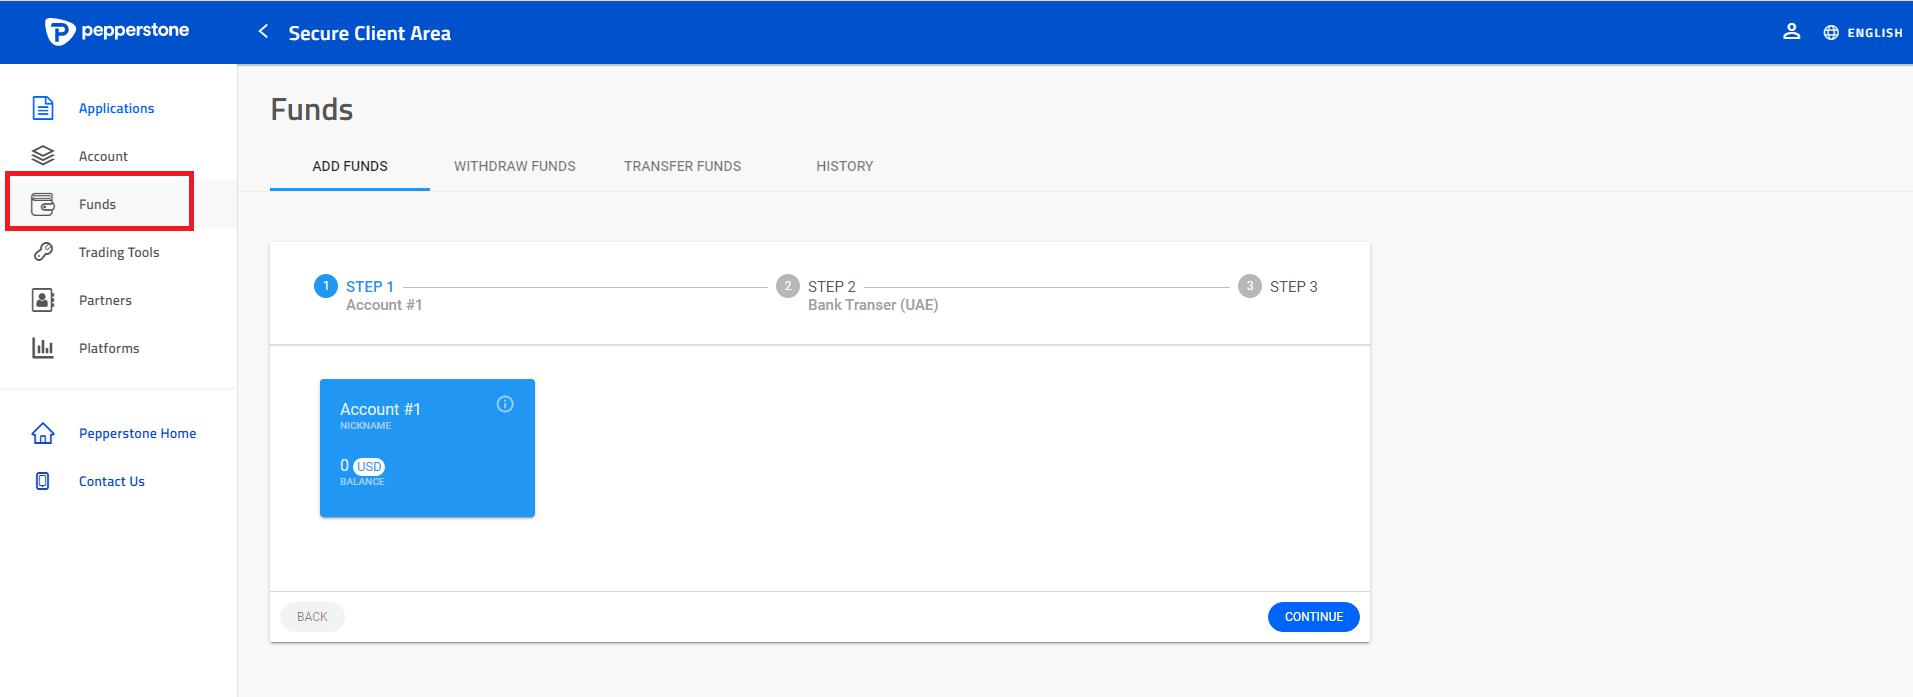Open the ENGLISH language selector
The image size is (1913, 697).
[1874, 33]
